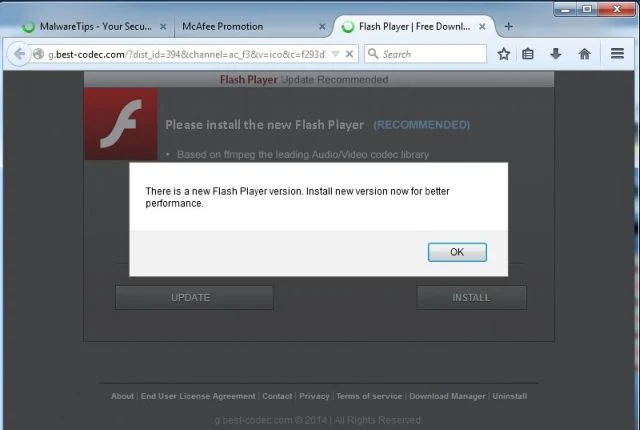This screenshot has height=430, width=640.
Task: Open a new tab with plus button
Action: pyautogui.click(x=508, y=27)
